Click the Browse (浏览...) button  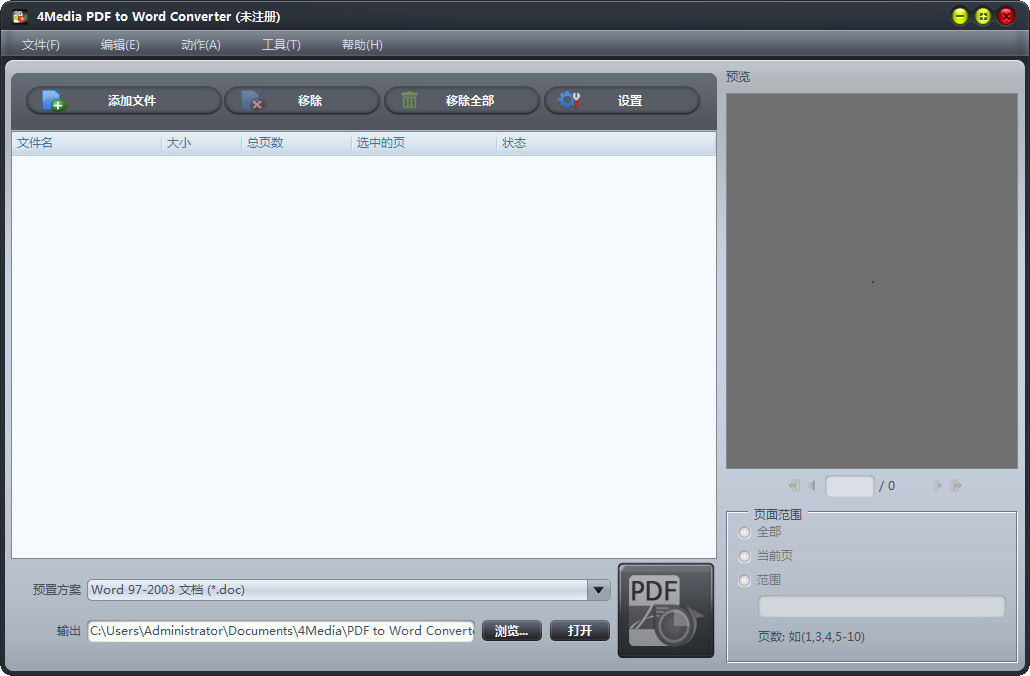coord(512,631)
